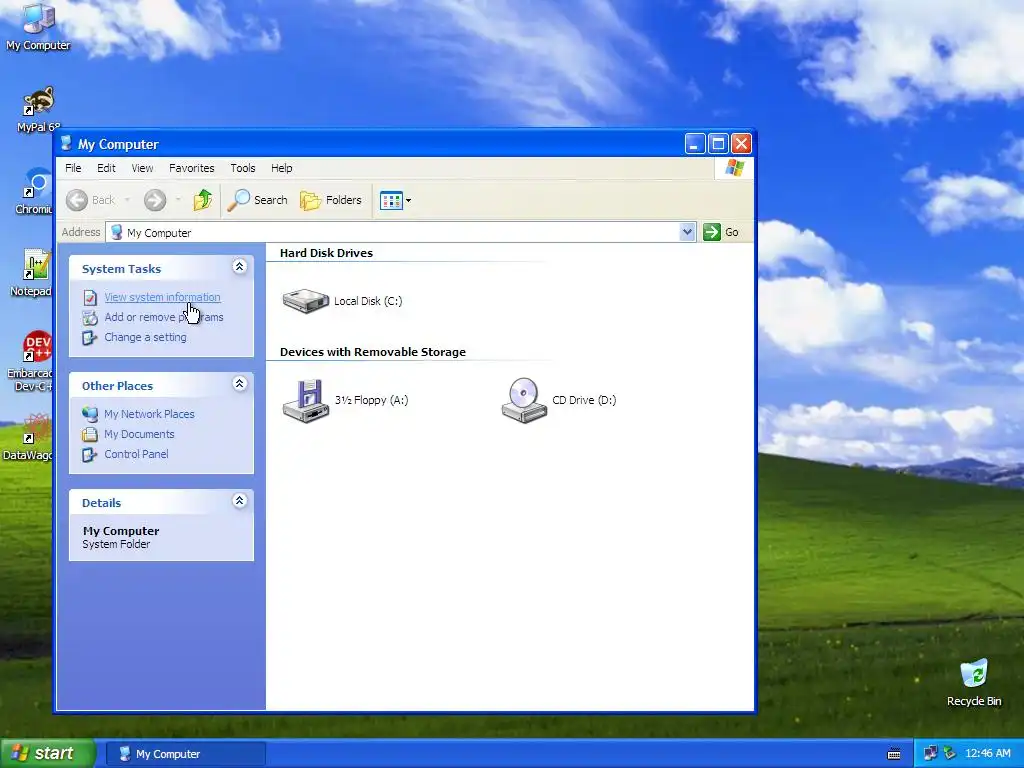Click the Add or remove programs icon
The height and width of the screenshot is (768, 1024).
pyautogui.click(x=90, y=318)
